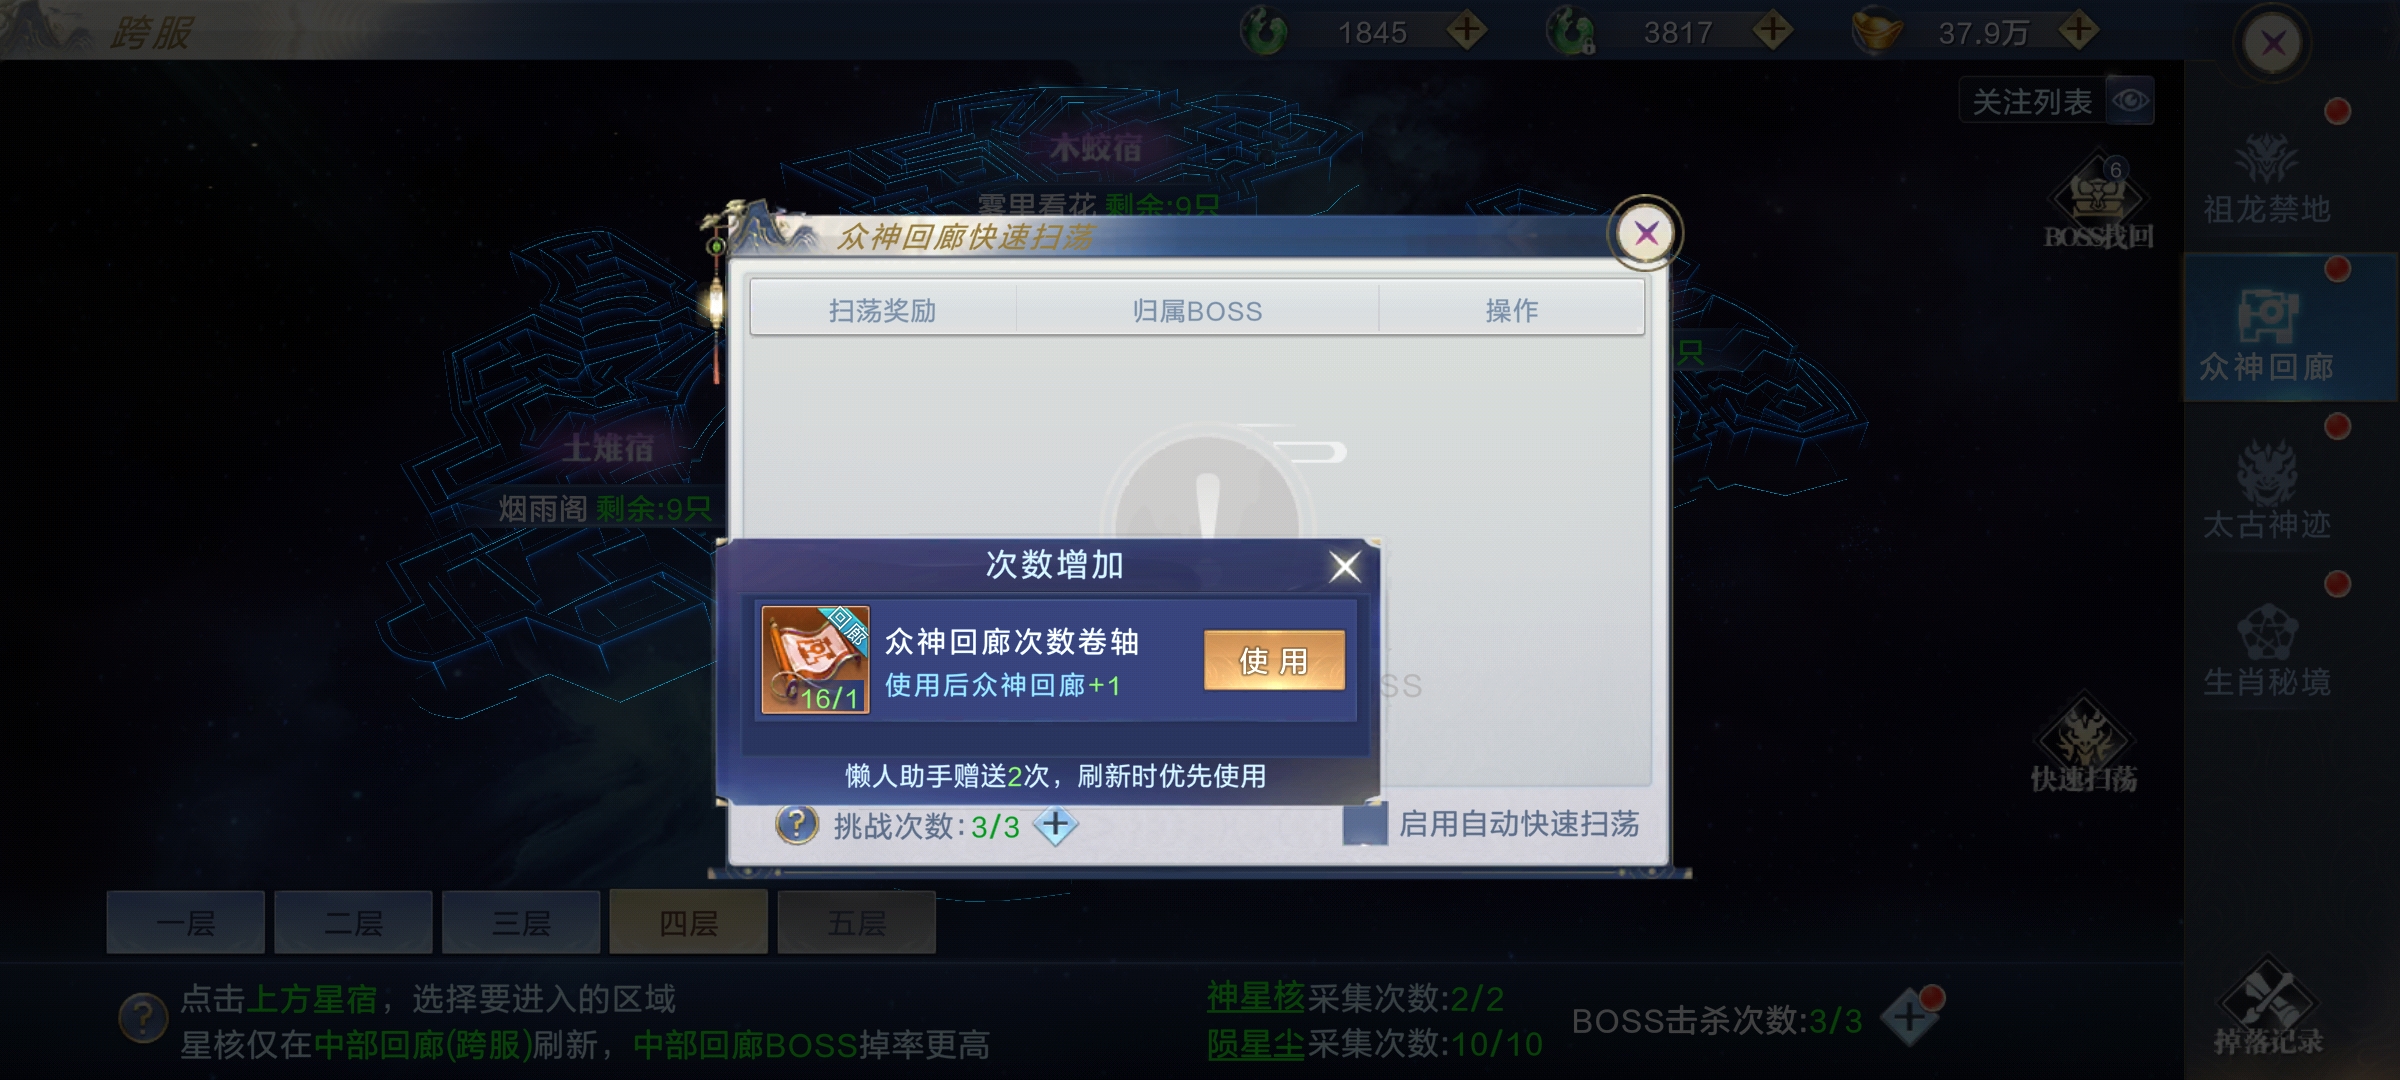The width and height of the screenshot is (2400, 1080).
Task: Add more BOSS击杀次数 with plus
Action: (x=1909, y=1018)
